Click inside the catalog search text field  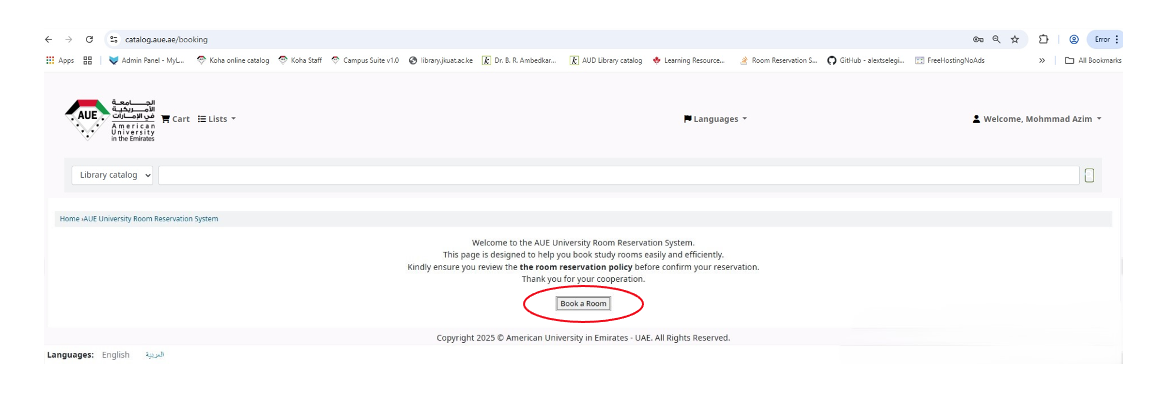click(x=618, y=176)
